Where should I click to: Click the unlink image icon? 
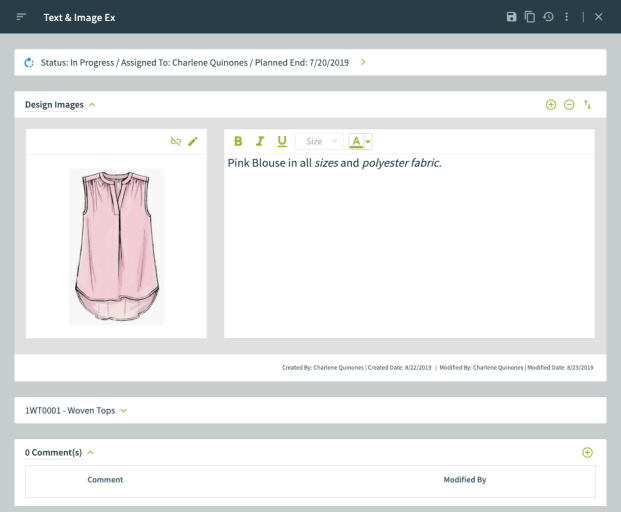pos(176,142)
